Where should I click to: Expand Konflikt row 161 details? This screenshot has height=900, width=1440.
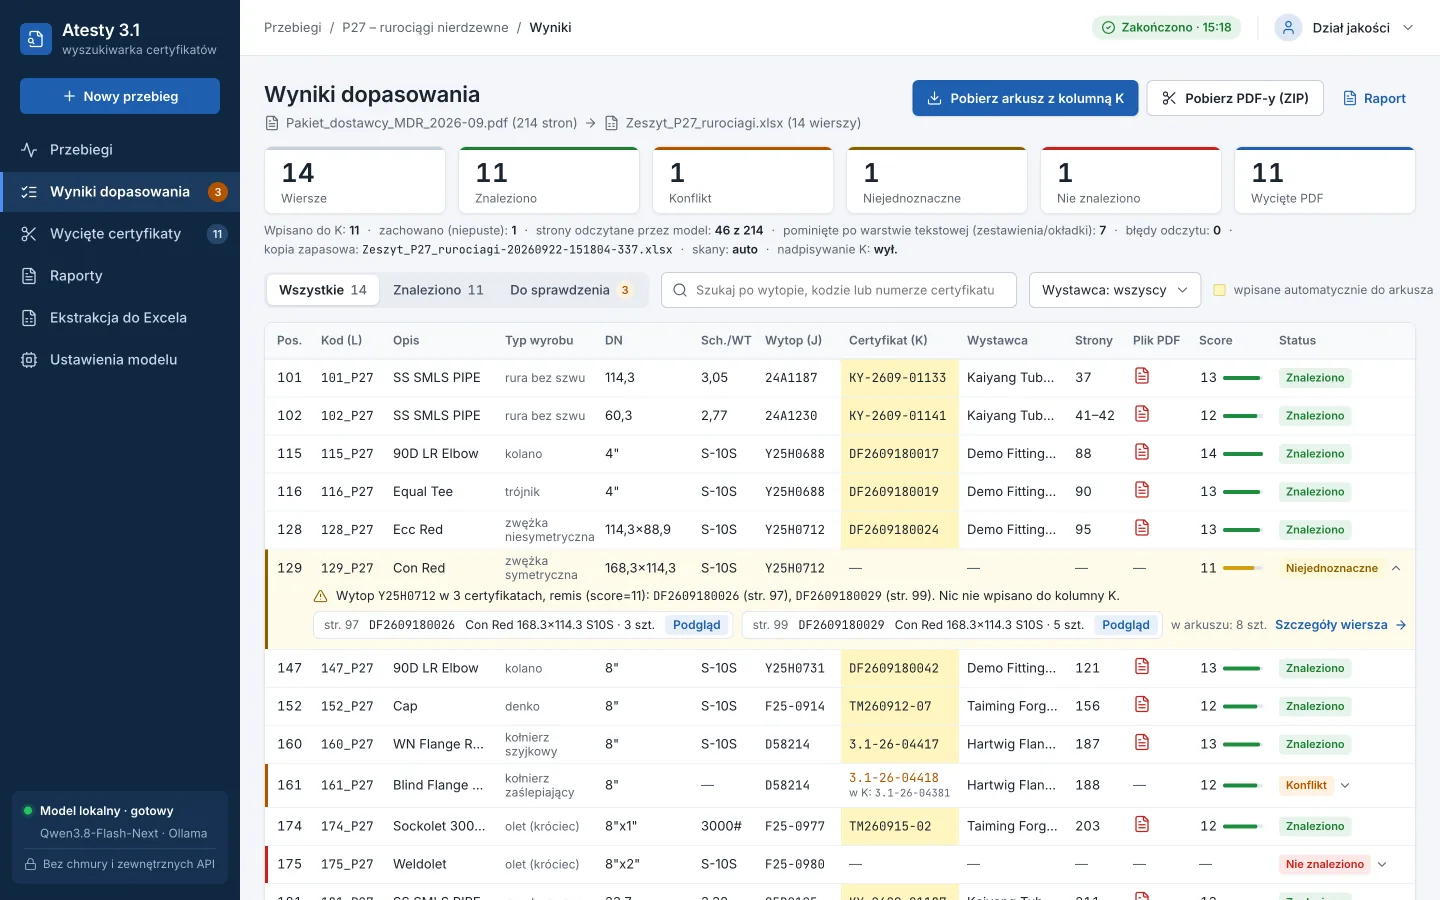click(1345, 785)
